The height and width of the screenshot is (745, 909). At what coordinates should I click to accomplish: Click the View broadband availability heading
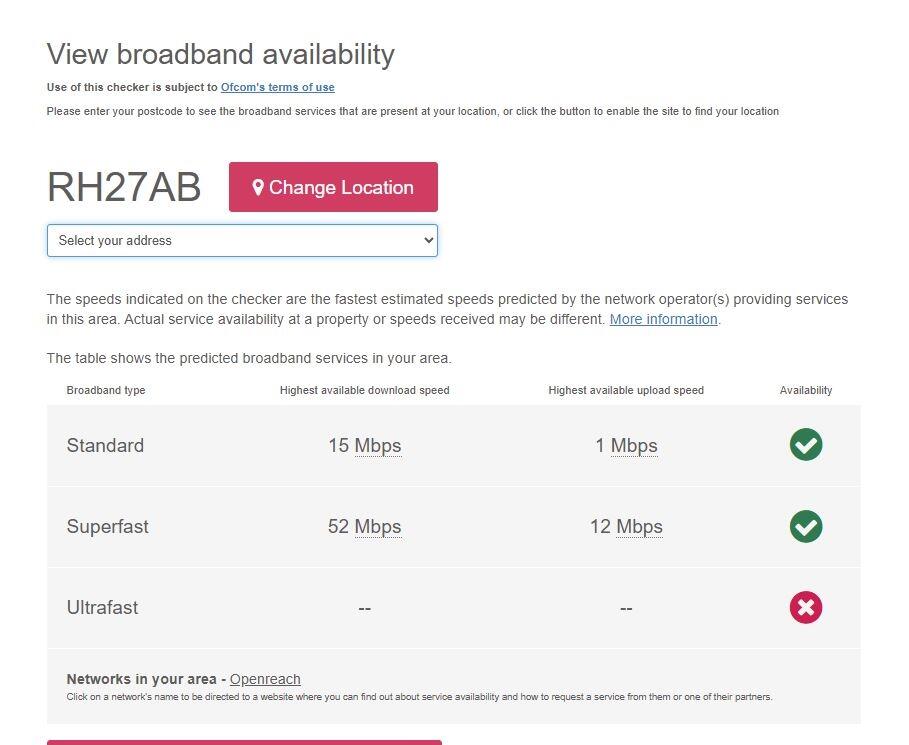220,54
